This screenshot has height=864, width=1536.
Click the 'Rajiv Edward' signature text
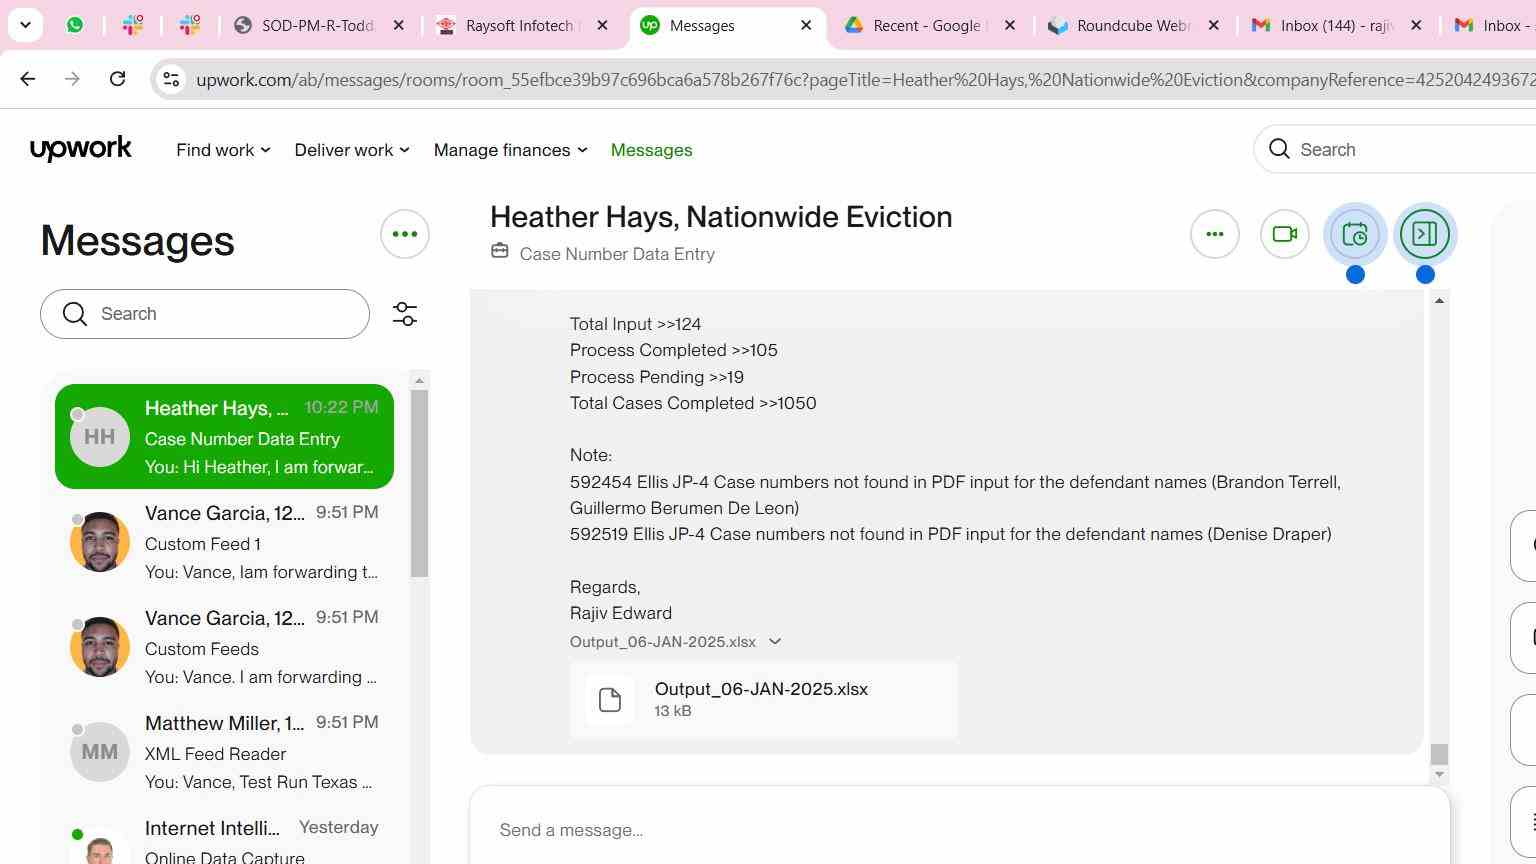coord(621,613)
